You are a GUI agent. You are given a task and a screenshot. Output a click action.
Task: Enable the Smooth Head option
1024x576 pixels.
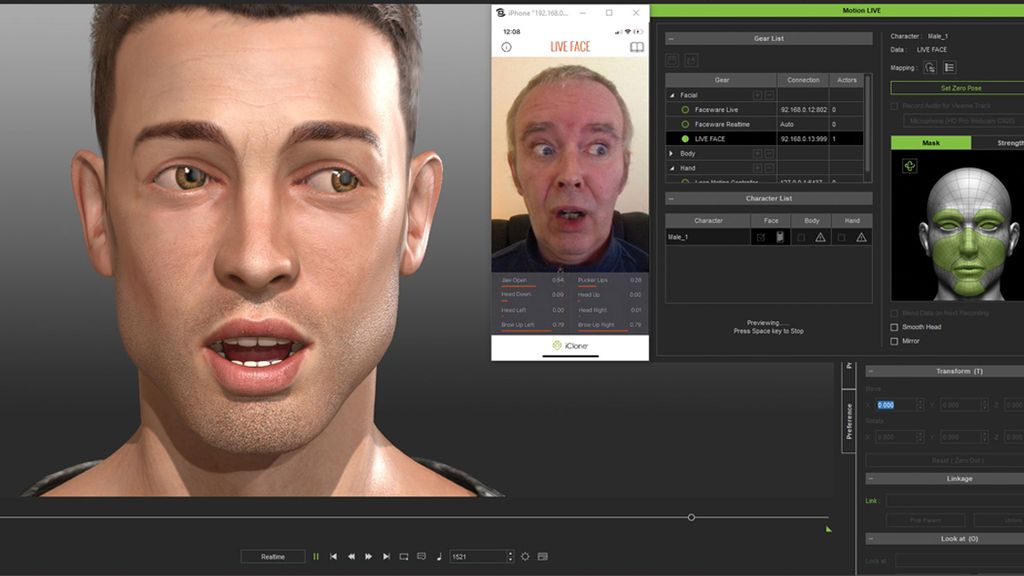click(x=893, y=327)
